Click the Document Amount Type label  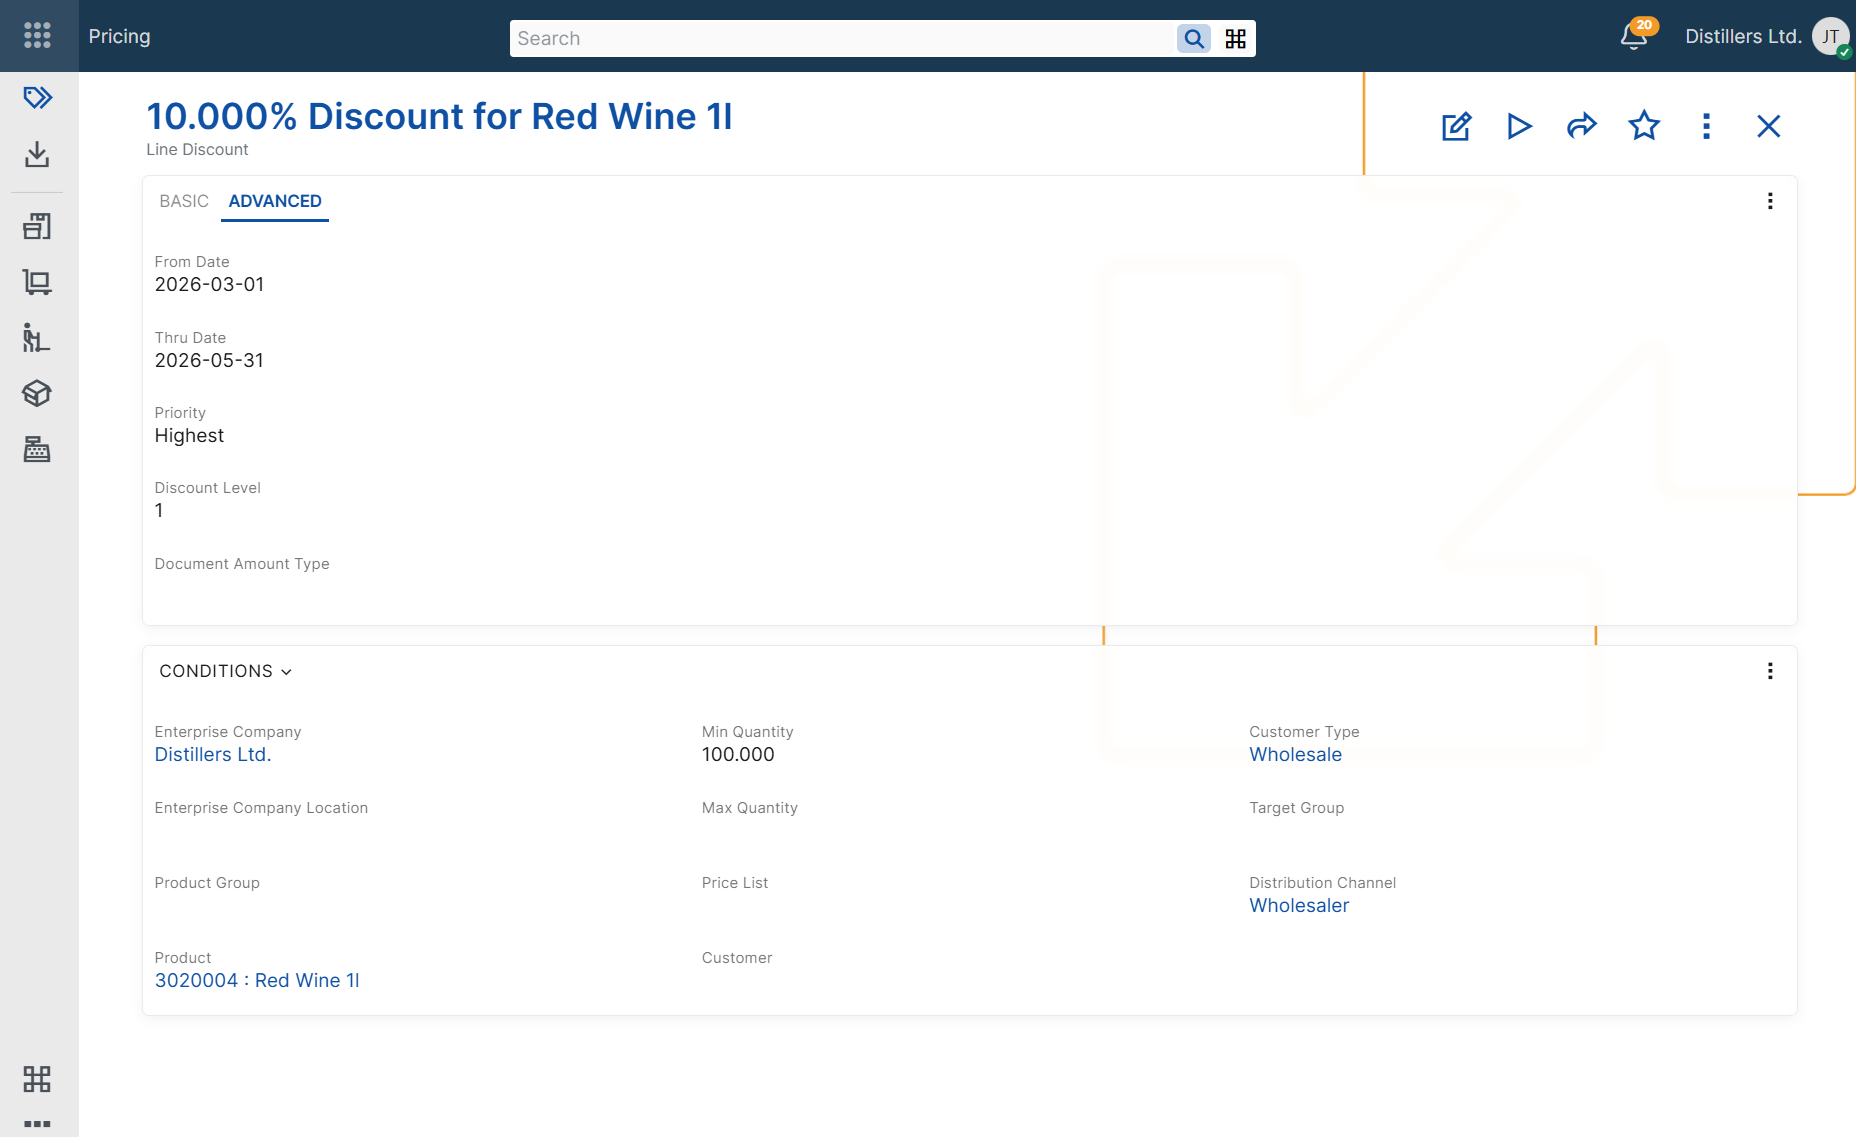click(242, 564)
